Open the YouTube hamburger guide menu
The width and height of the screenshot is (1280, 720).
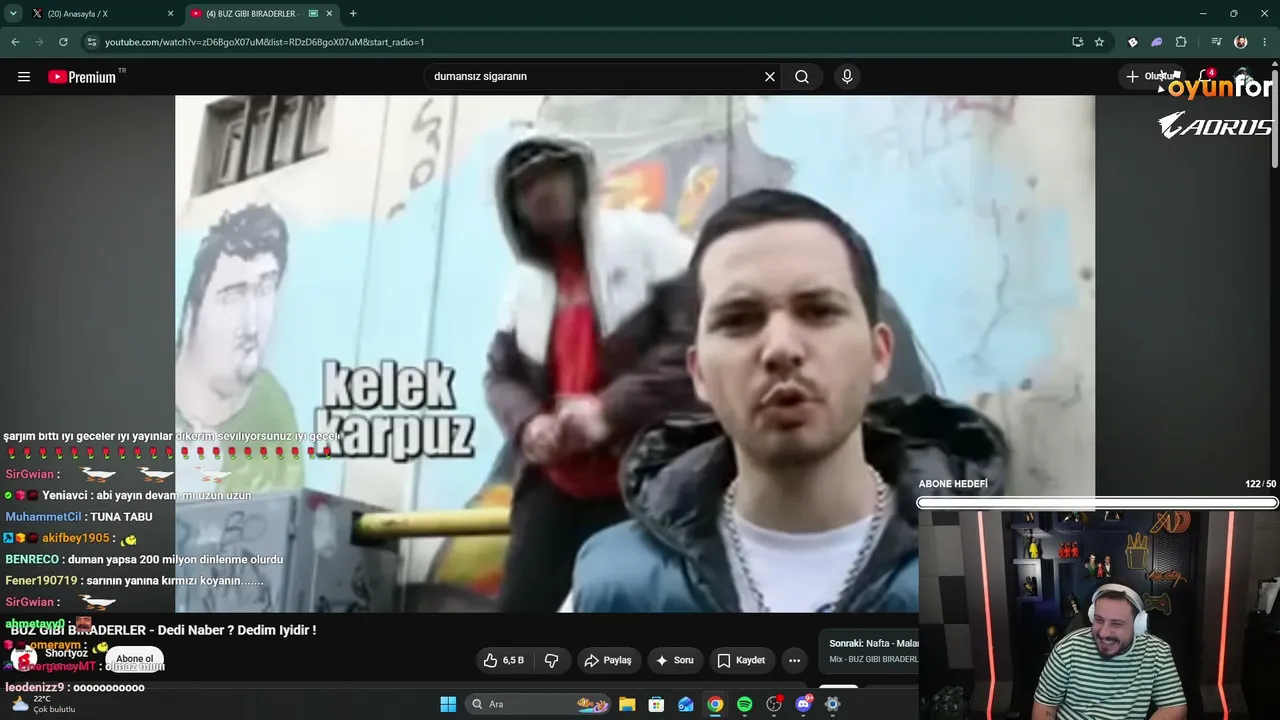tap(24, 77)
